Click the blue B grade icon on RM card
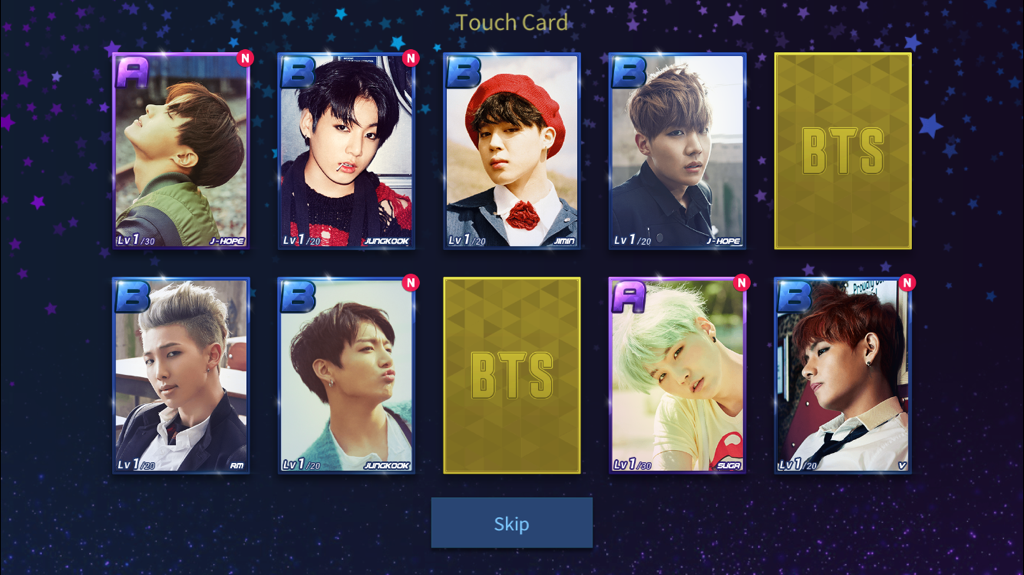The height and width of the screenshot is (575, 1024). click(x=133, y=297)
